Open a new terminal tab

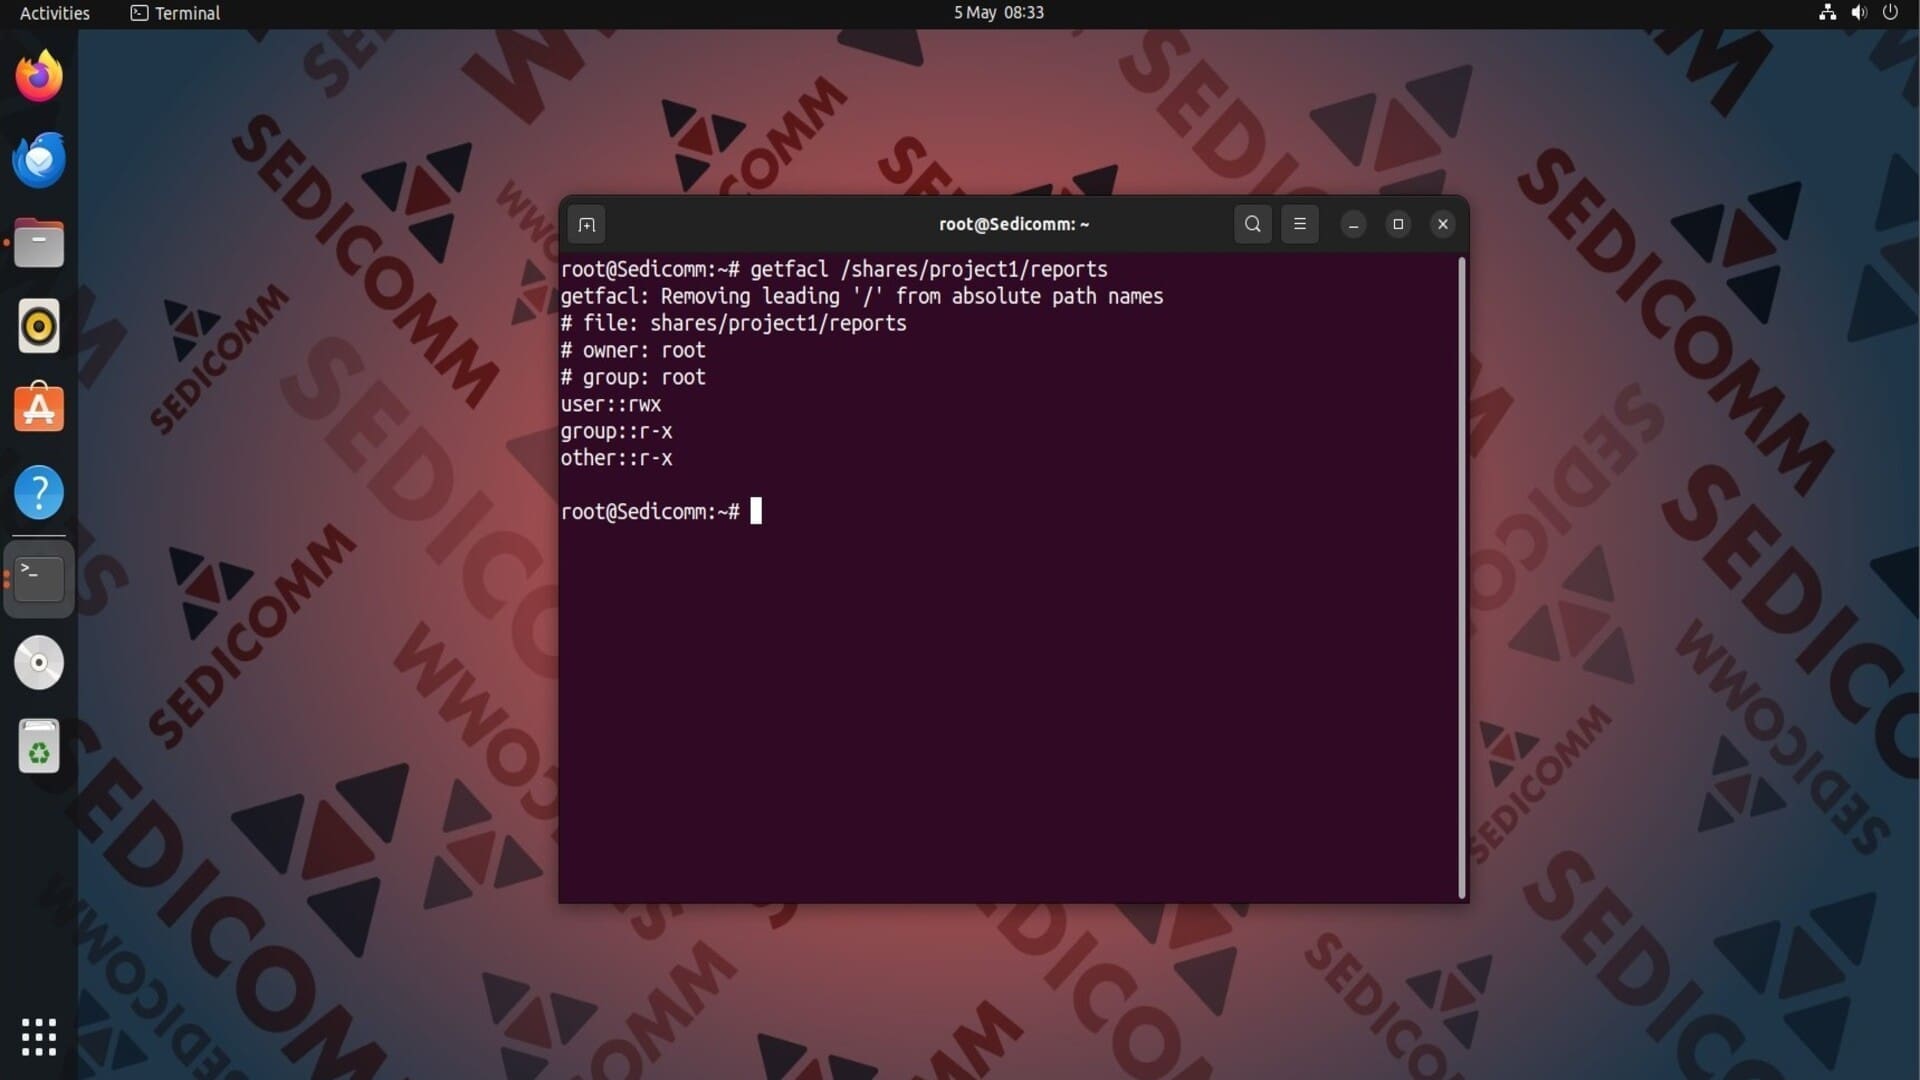pos(587,224)
